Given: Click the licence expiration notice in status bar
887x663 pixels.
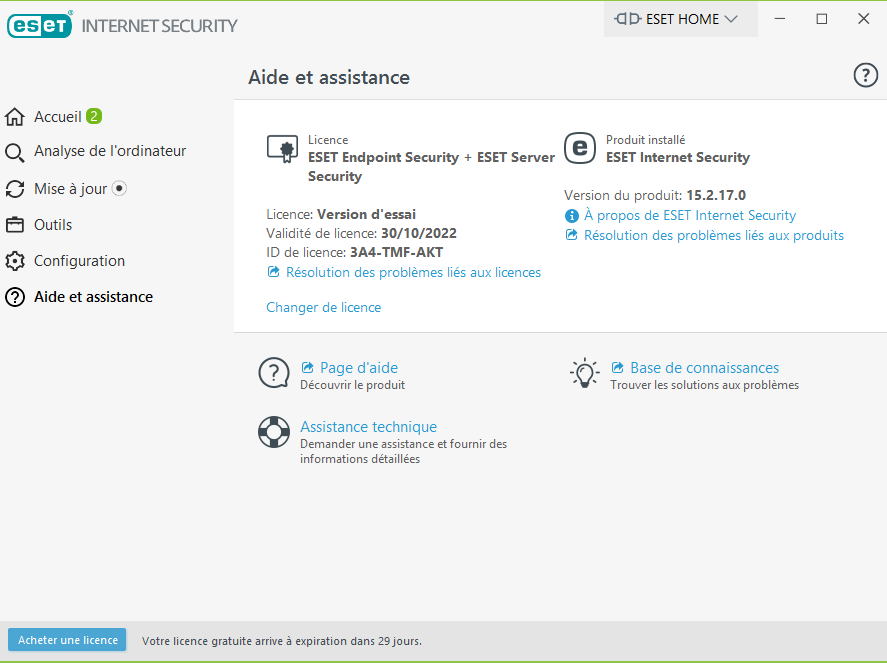Looking at the screenshot, I should click(x=282, y=641).
